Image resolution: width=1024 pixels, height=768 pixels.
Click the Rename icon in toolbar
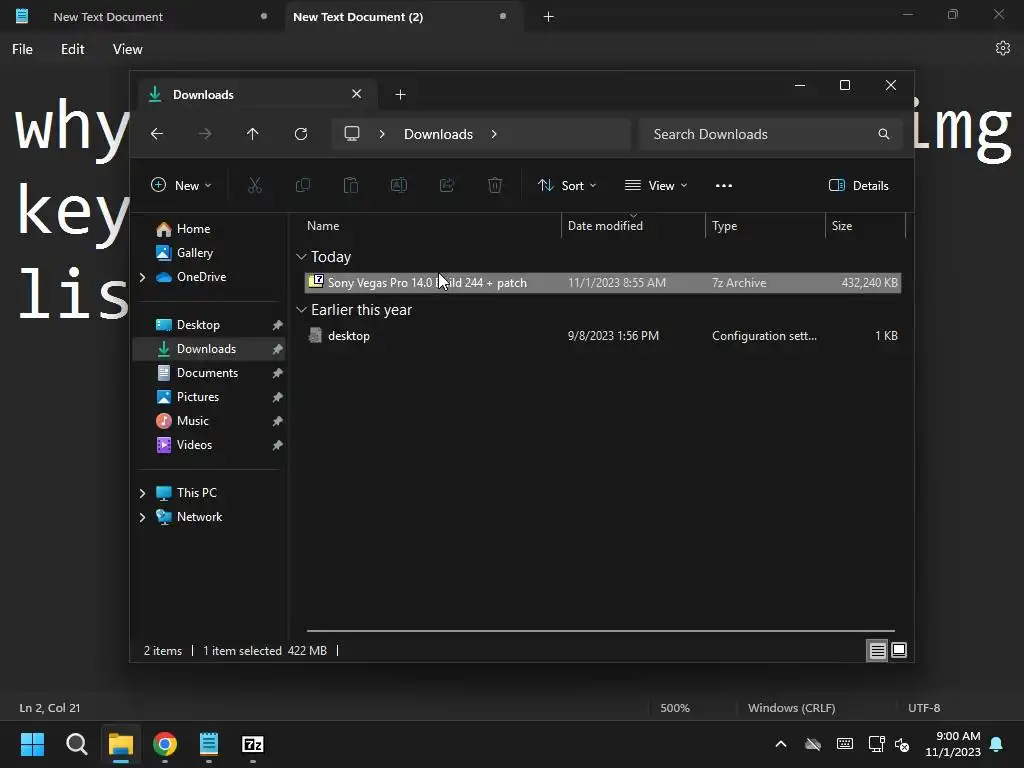pyautogui.click(x=399, y=185)
